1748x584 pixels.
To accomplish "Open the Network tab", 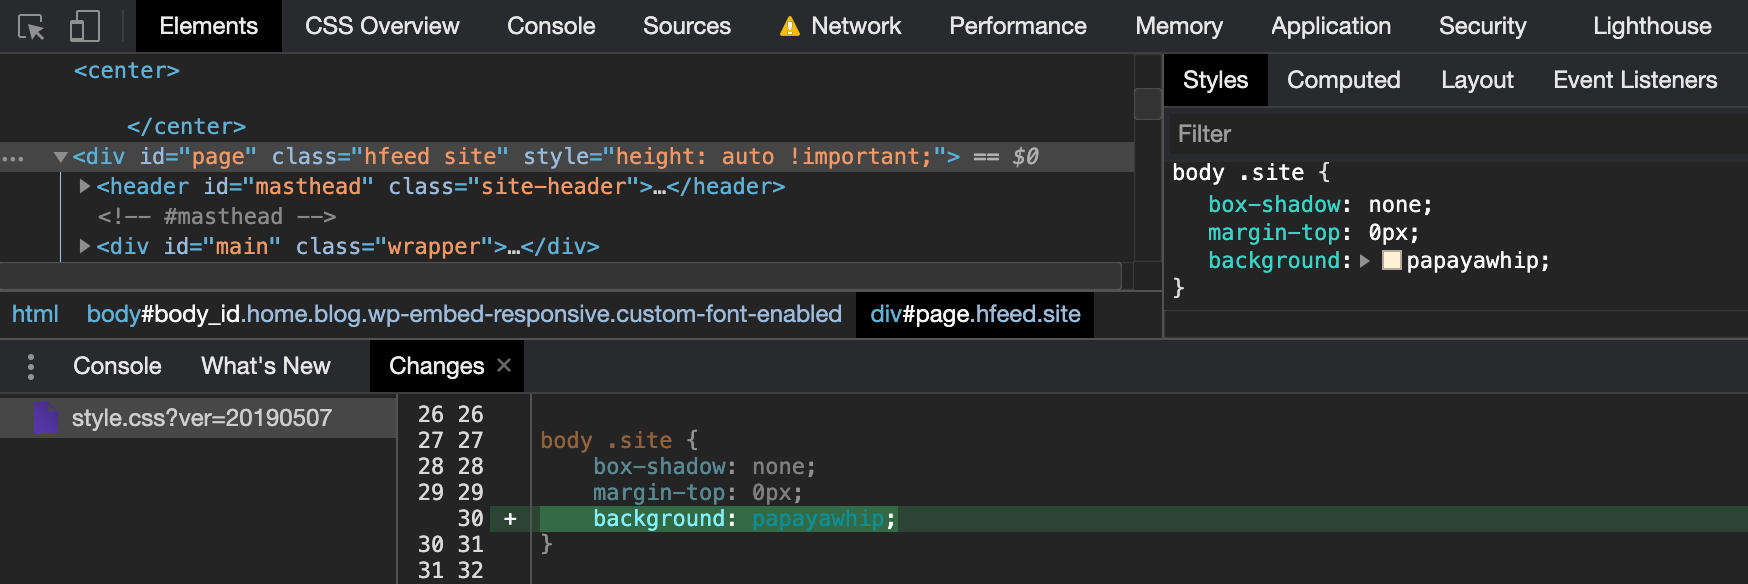I will pyautogui.click(x=856, y=26).
